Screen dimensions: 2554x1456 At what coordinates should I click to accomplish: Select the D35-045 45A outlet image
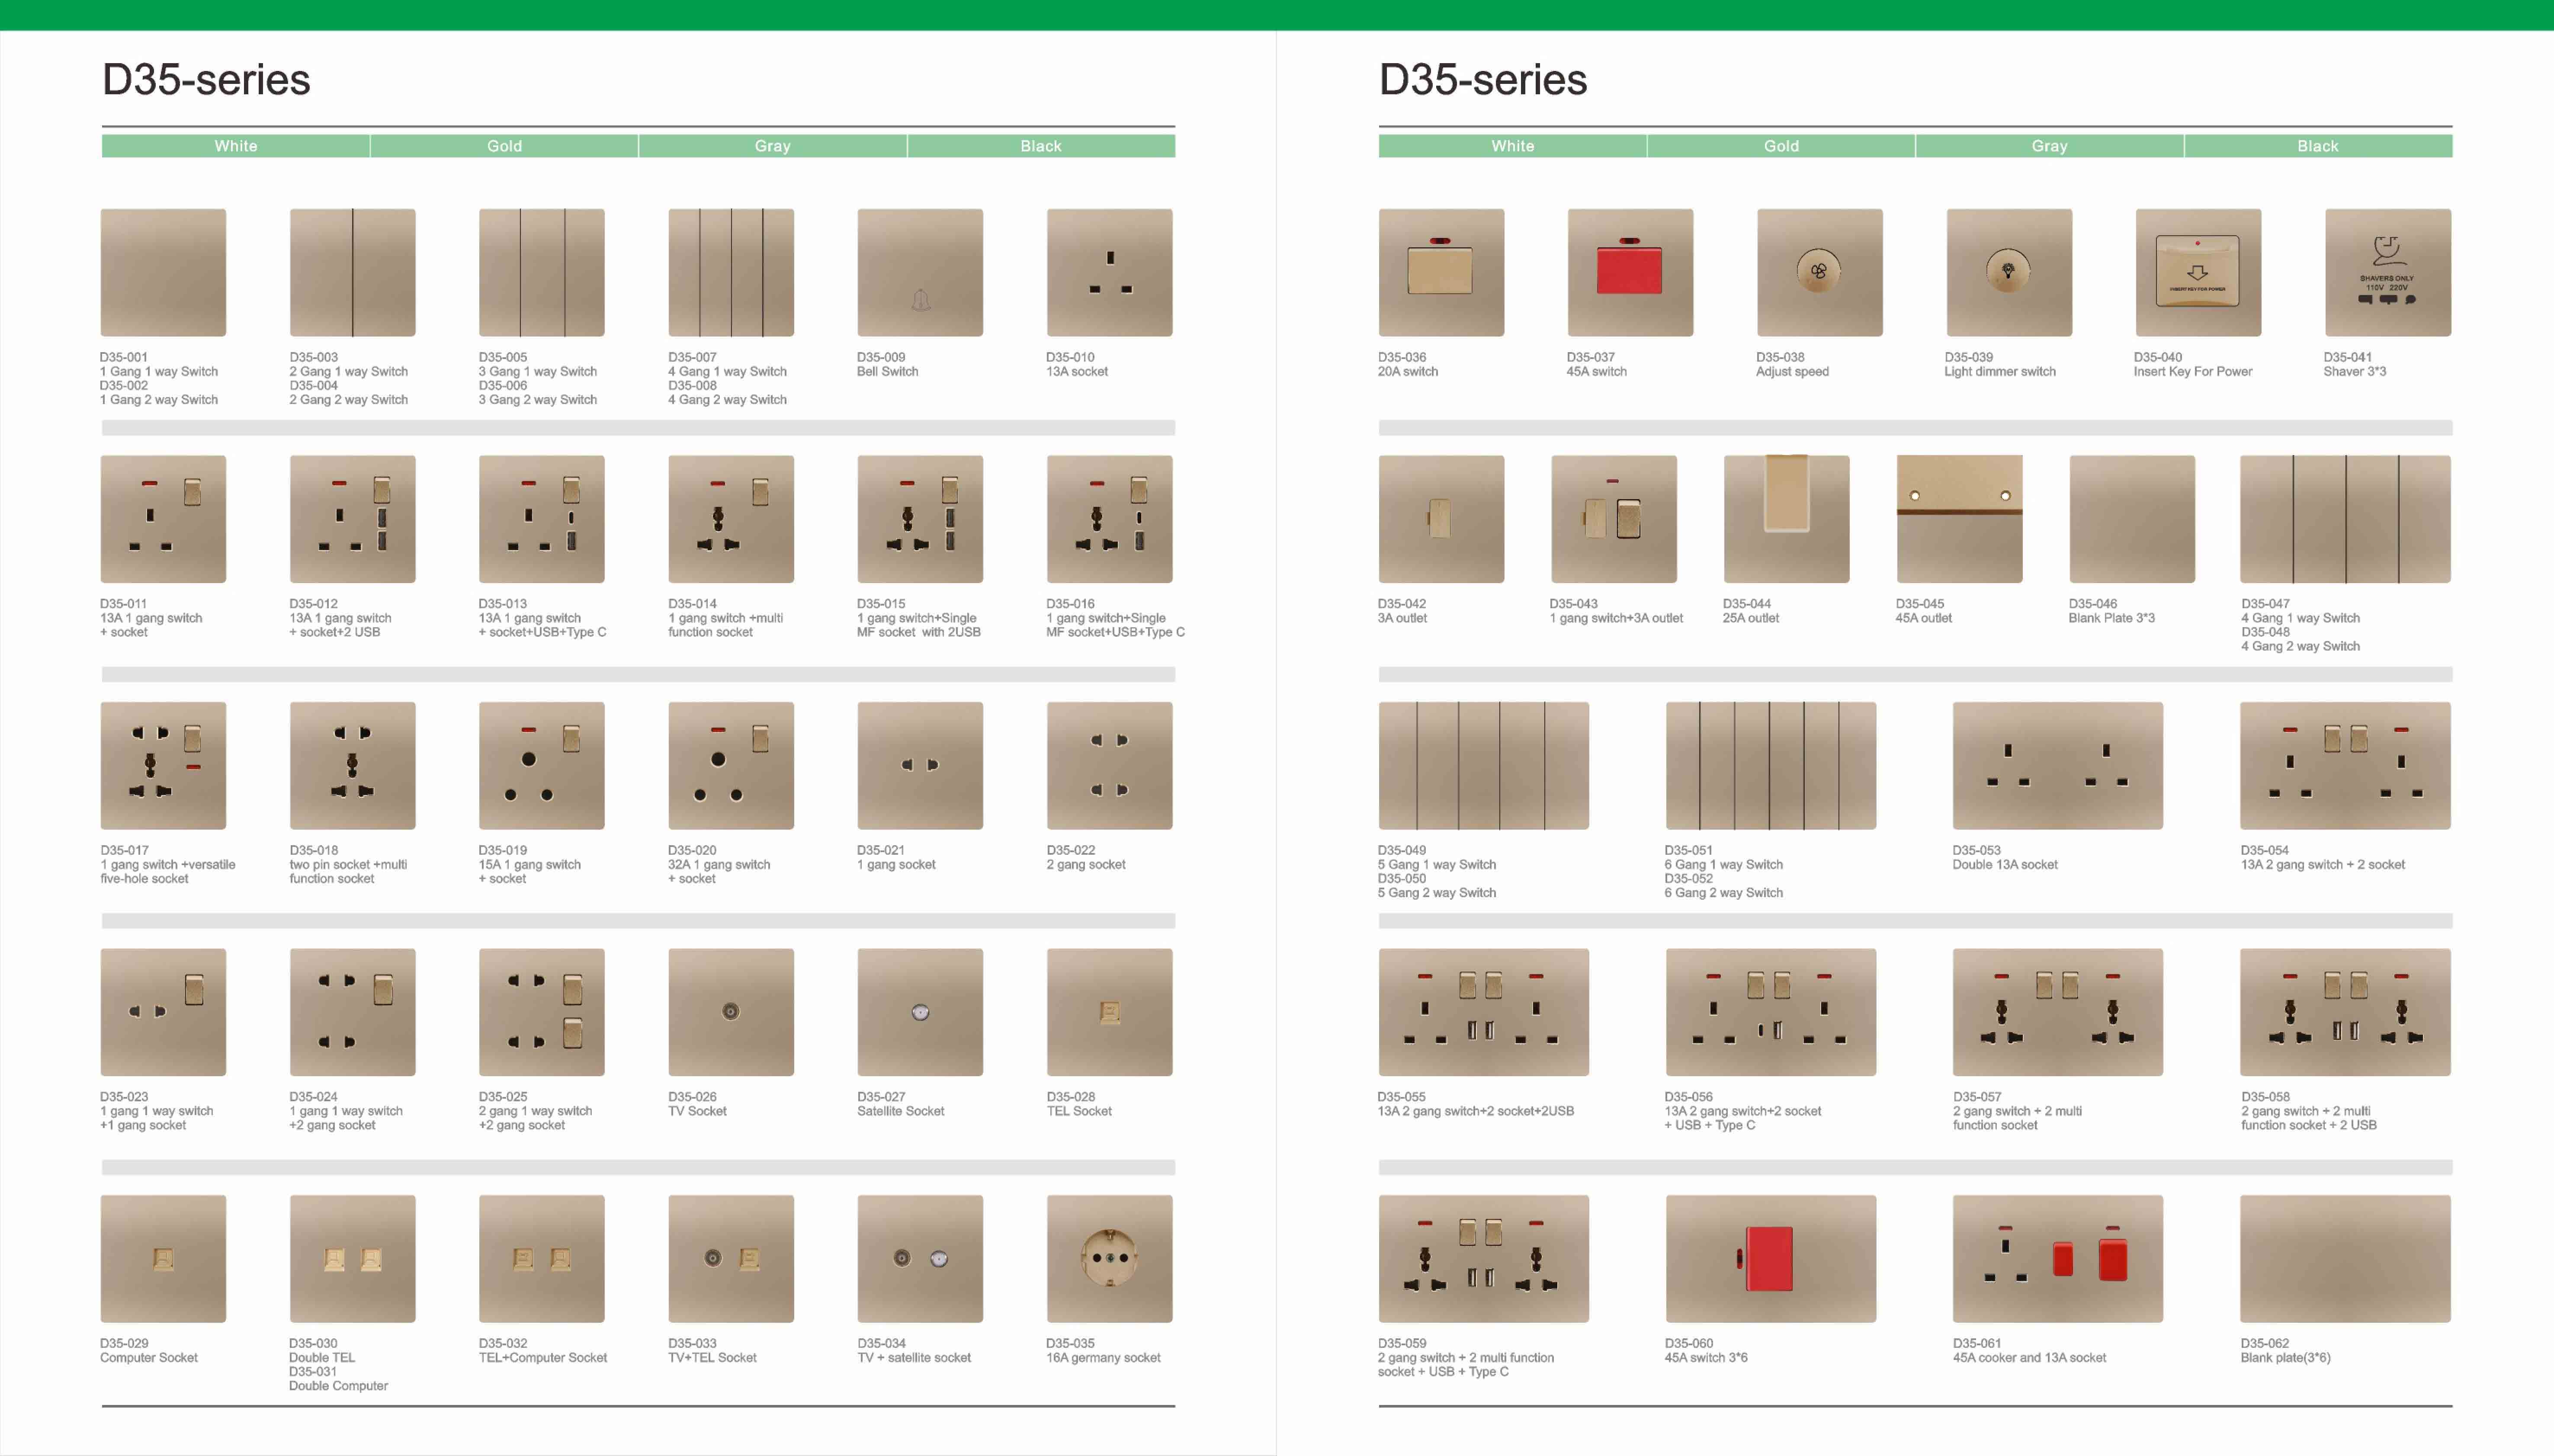1959,519
